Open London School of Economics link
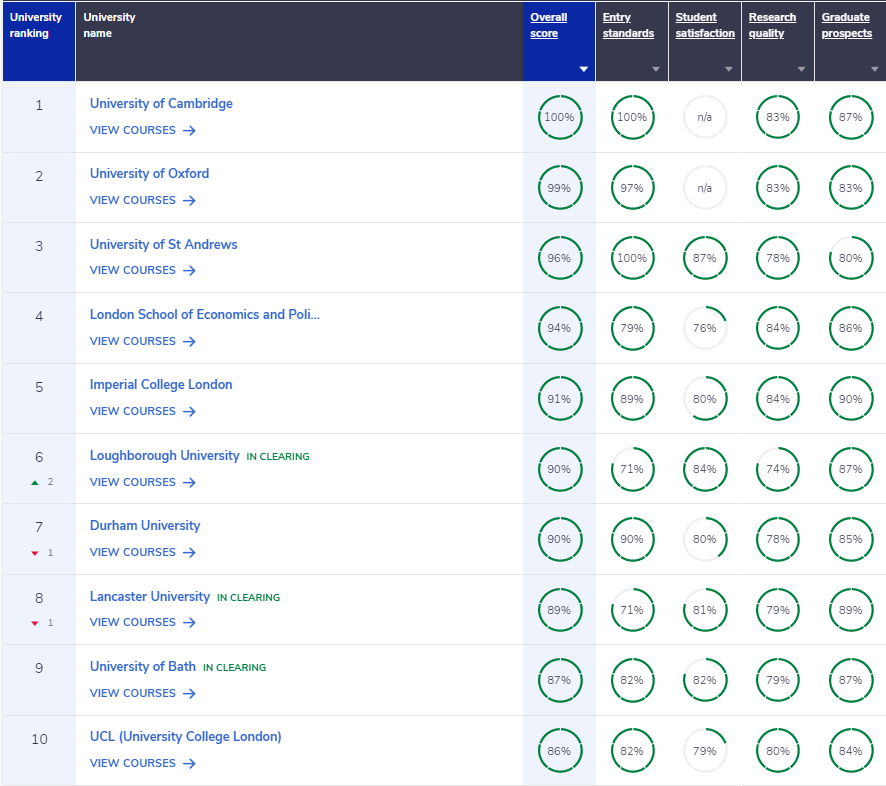Image resolution: width=886 pixels, height=786 pixels. (x=205, y=314)
